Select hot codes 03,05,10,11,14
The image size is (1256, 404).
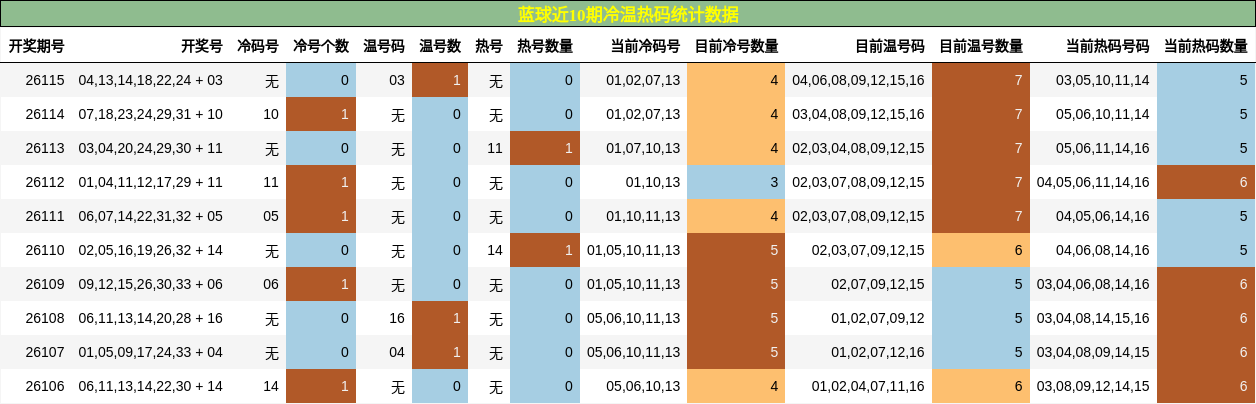click(x=1103, y=80)
